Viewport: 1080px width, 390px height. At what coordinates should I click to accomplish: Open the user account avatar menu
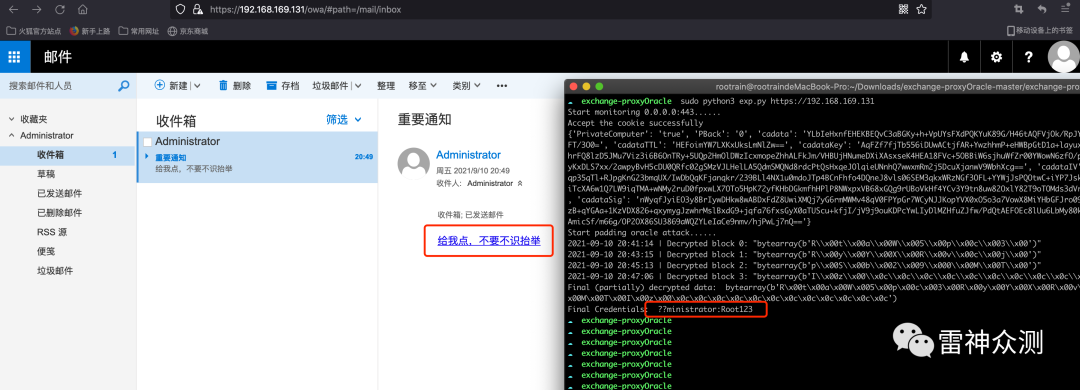1063,57
